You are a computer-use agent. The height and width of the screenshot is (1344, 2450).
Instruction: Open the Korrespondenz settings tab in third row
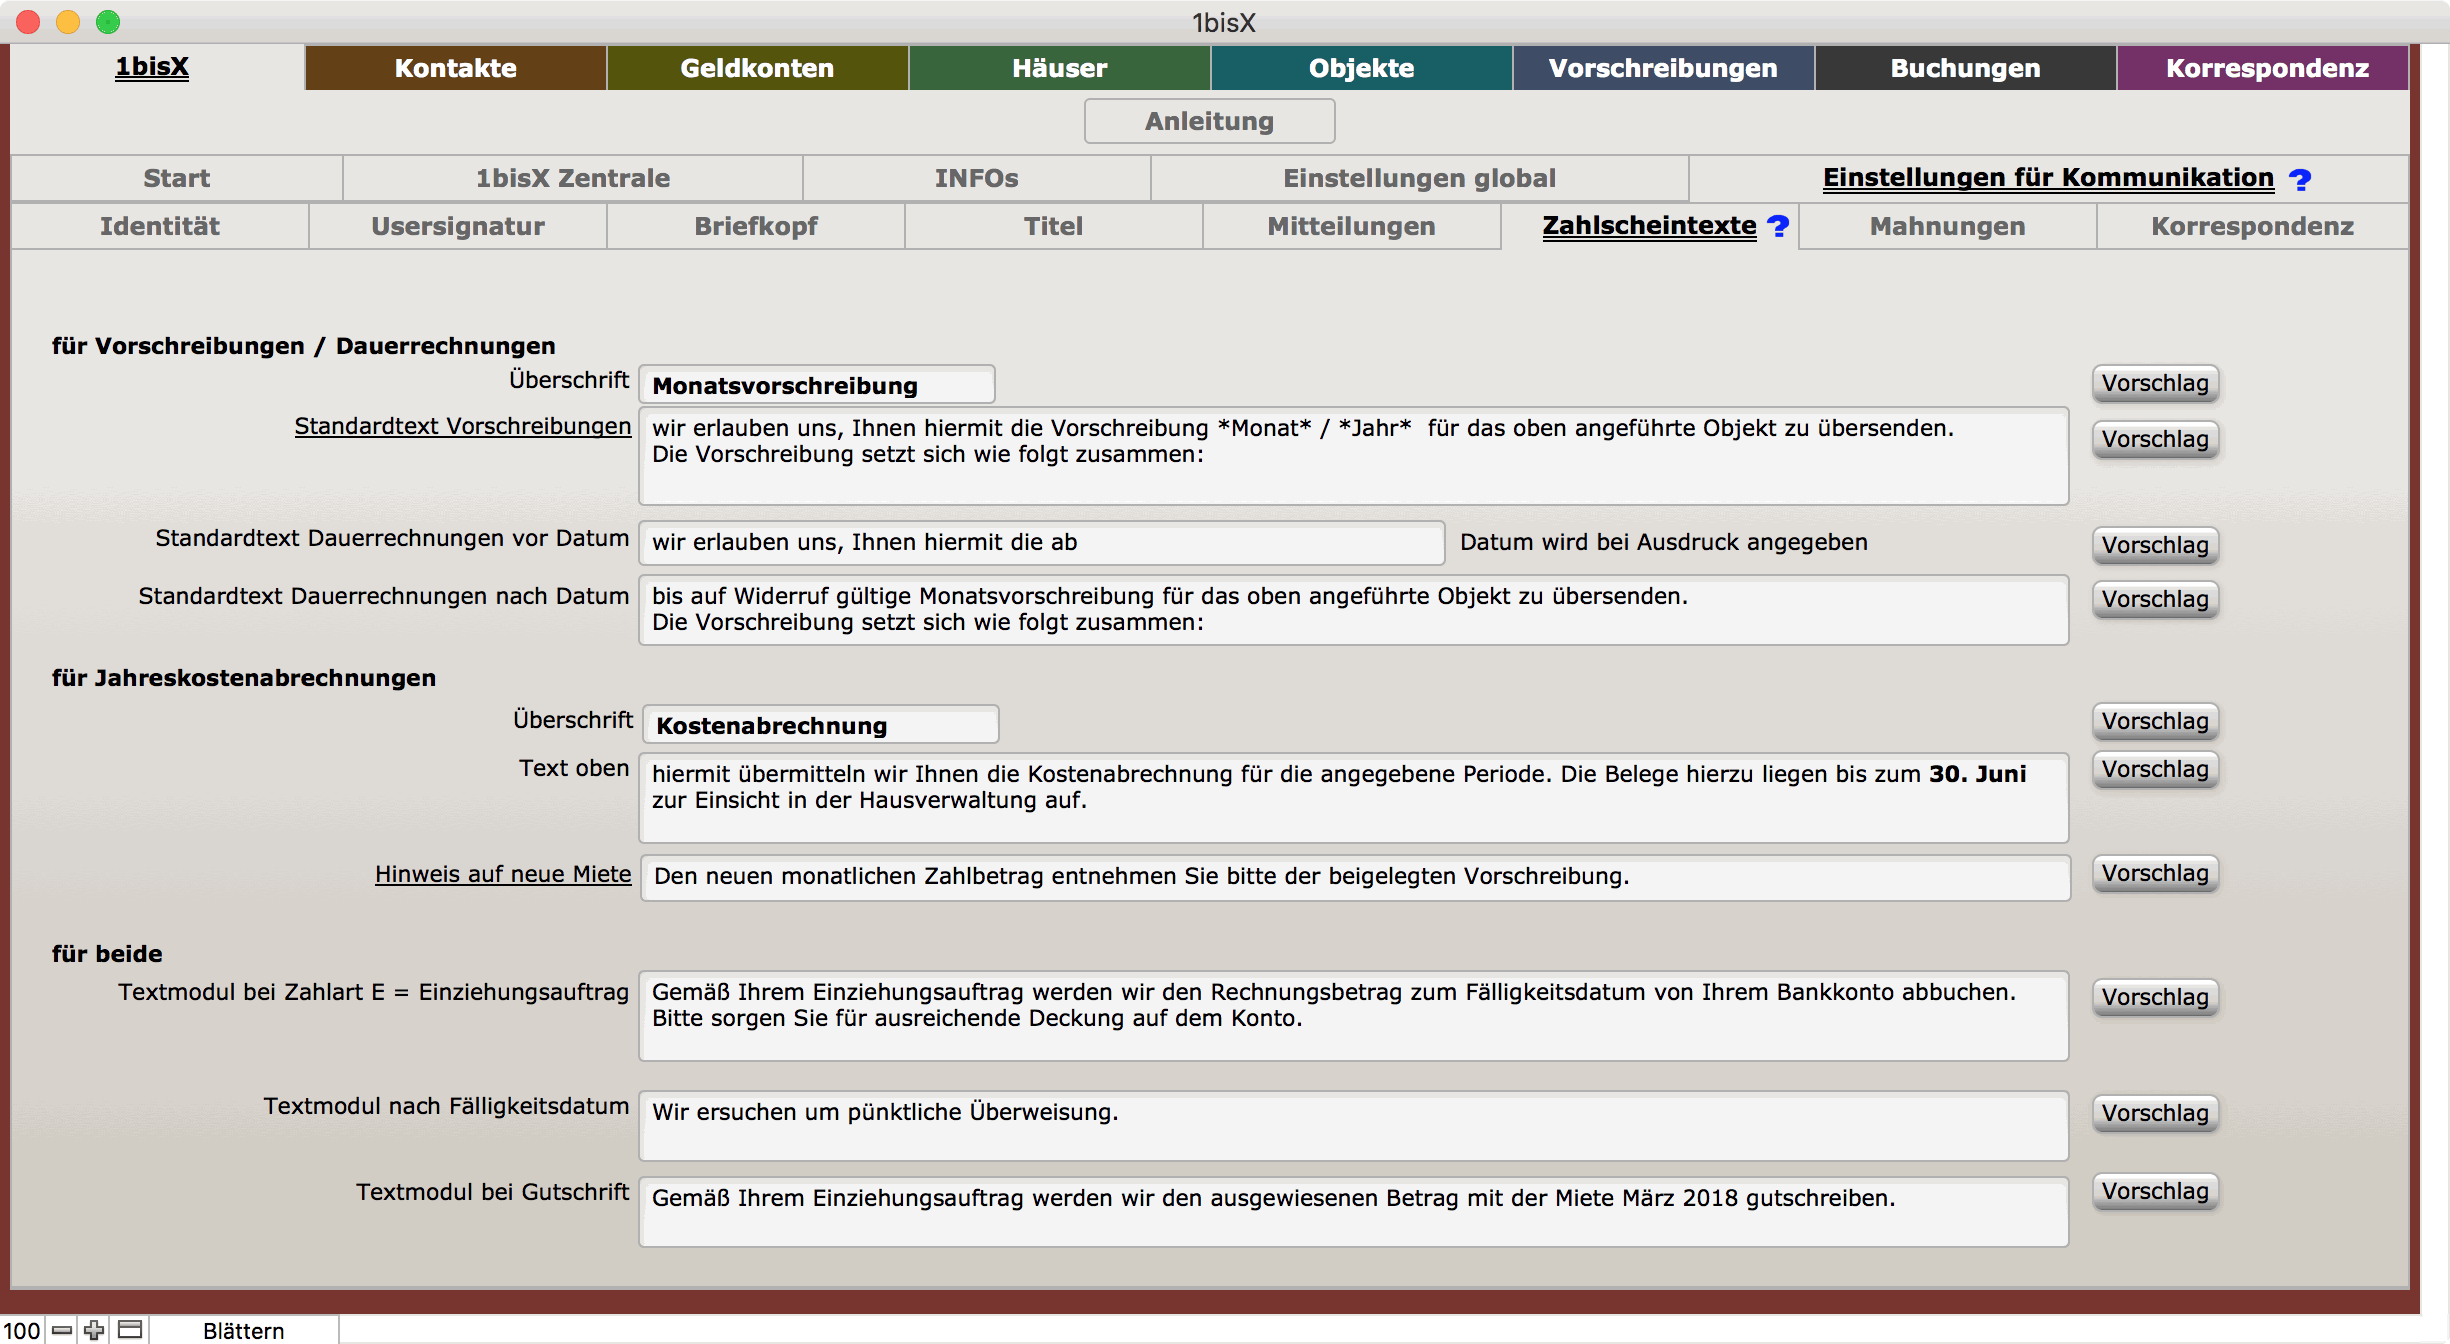2253,226
